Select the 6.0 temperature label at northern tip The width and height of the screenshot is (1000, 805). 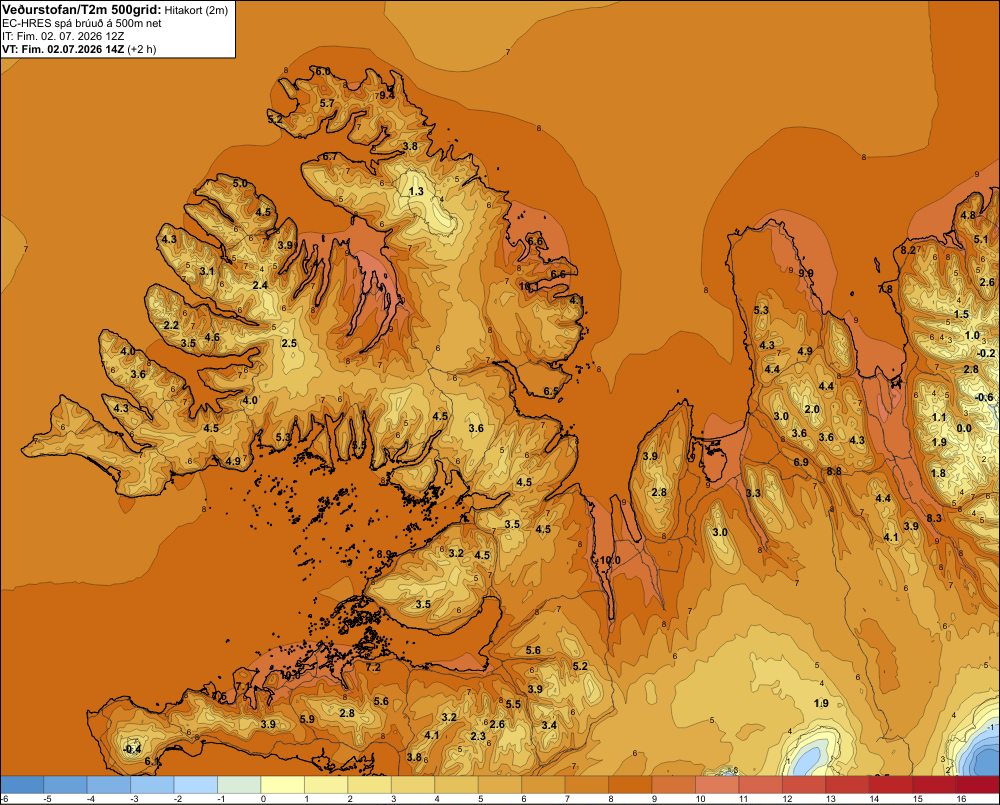pos(323,71)
